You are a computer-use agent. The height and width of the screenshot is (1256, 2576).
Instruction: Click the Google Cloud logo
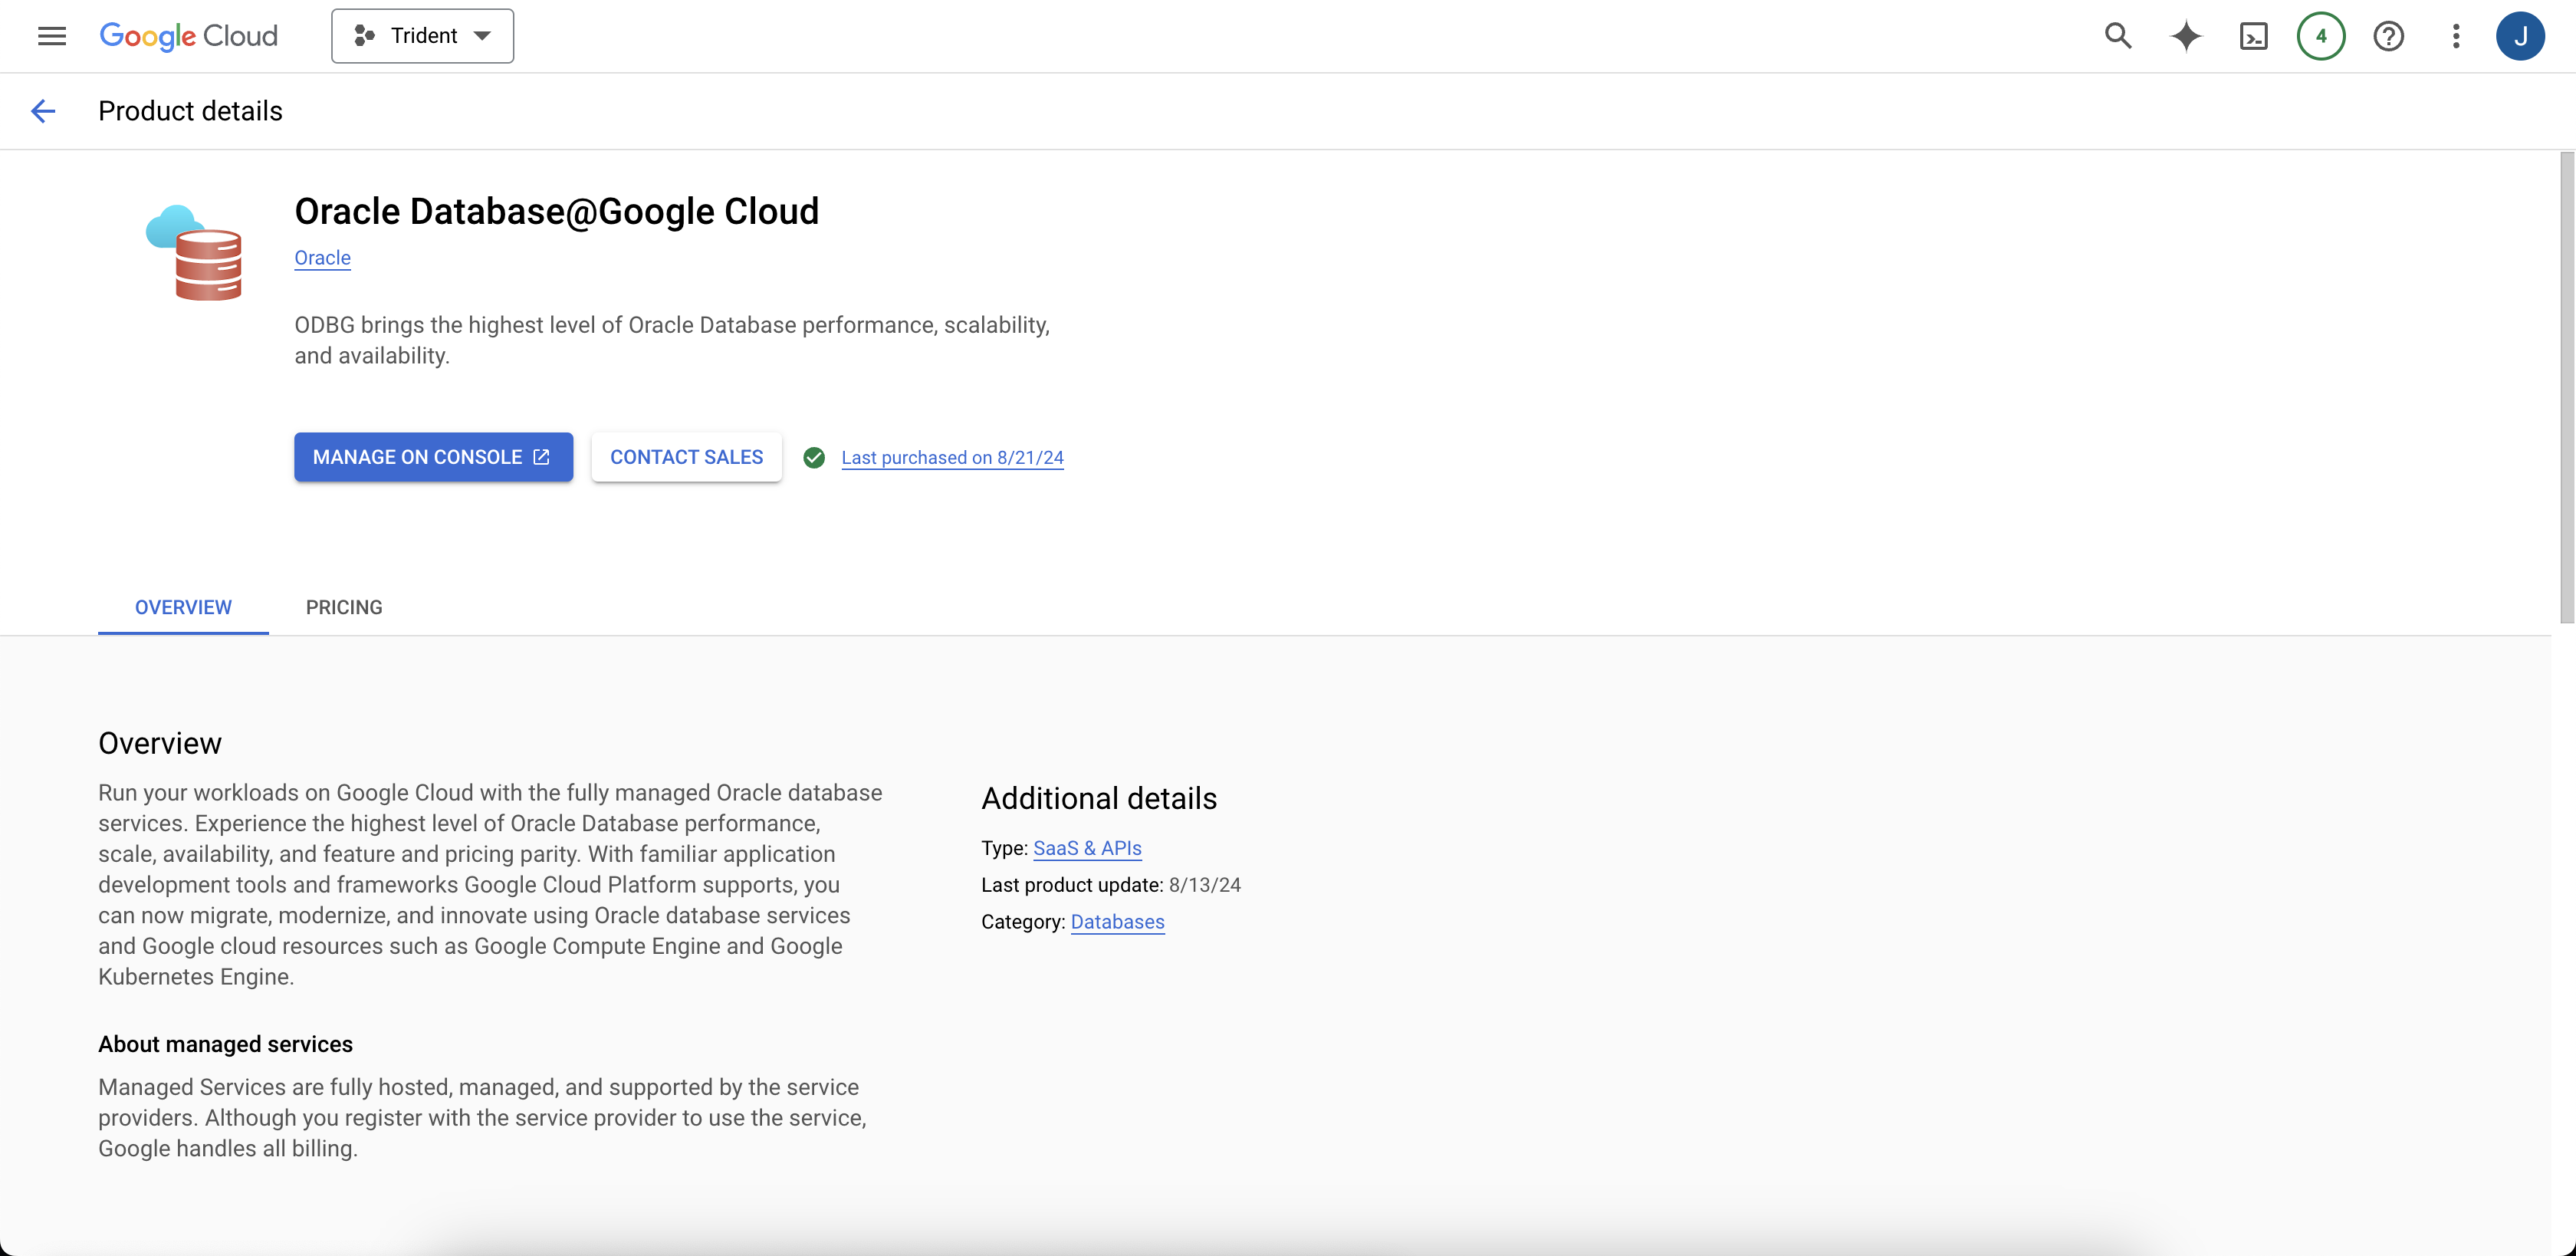[x=188, y=36]
